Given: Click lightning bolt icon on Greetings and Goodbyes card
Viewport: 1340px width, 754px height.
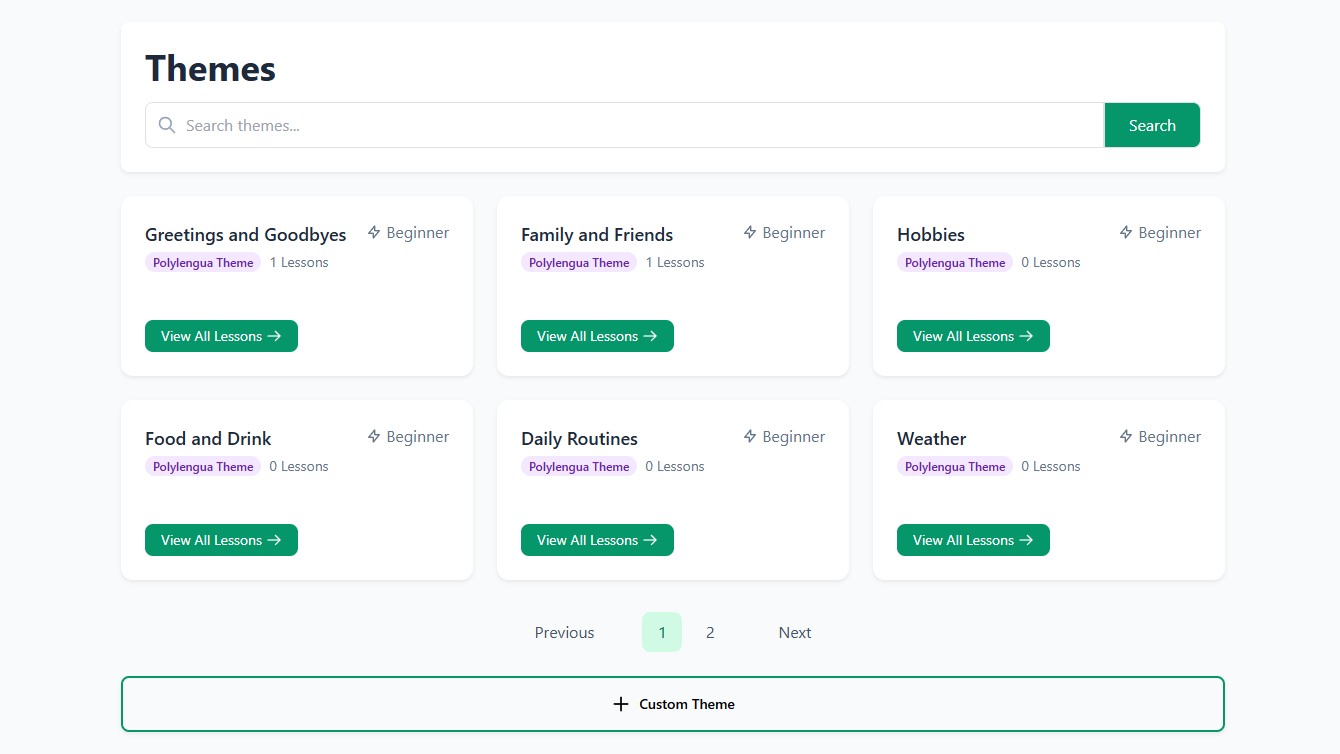Looking at the screenshot, I should tap(374, 233).
